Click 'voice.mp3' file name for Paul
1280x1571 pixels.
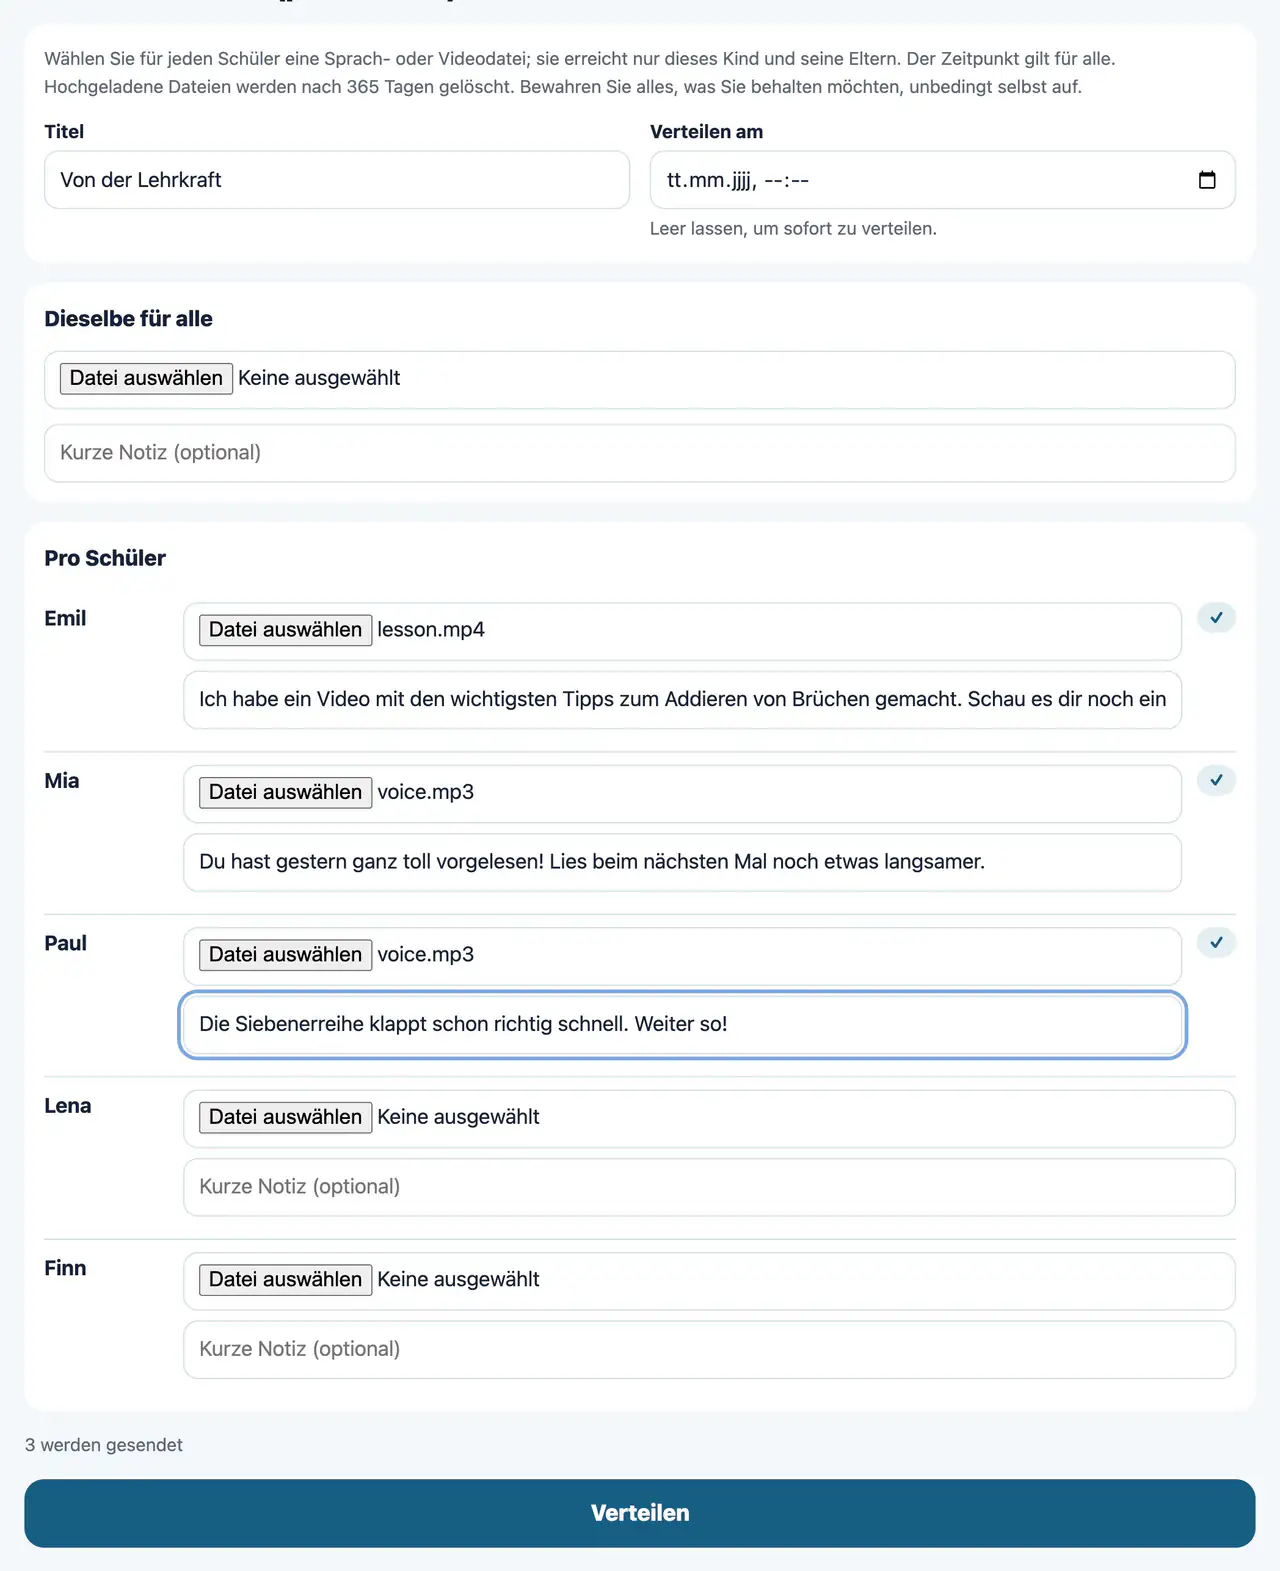(x=425, y=955)
